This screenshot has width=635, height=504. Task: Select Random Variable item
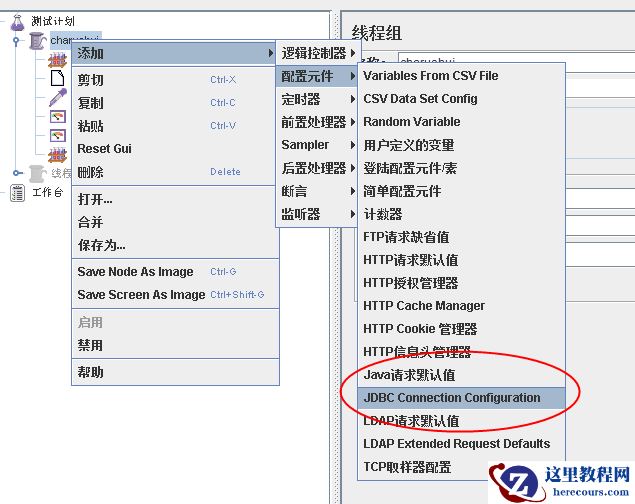[x=461, y=122]
